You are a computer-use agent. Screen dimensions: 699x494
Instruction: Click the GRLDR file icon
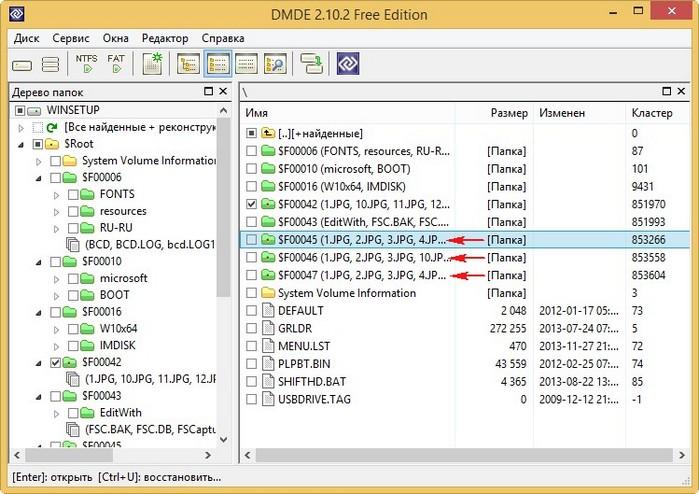267,328
